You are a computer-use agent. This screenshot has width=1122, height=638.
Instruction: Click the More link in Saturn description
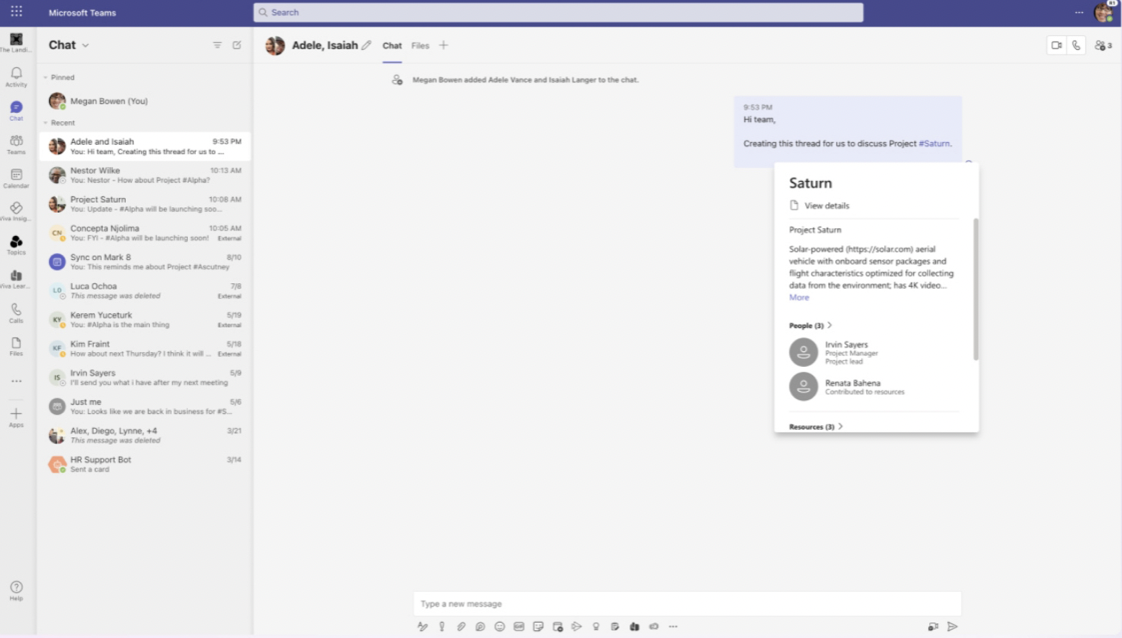click(799, 297)
